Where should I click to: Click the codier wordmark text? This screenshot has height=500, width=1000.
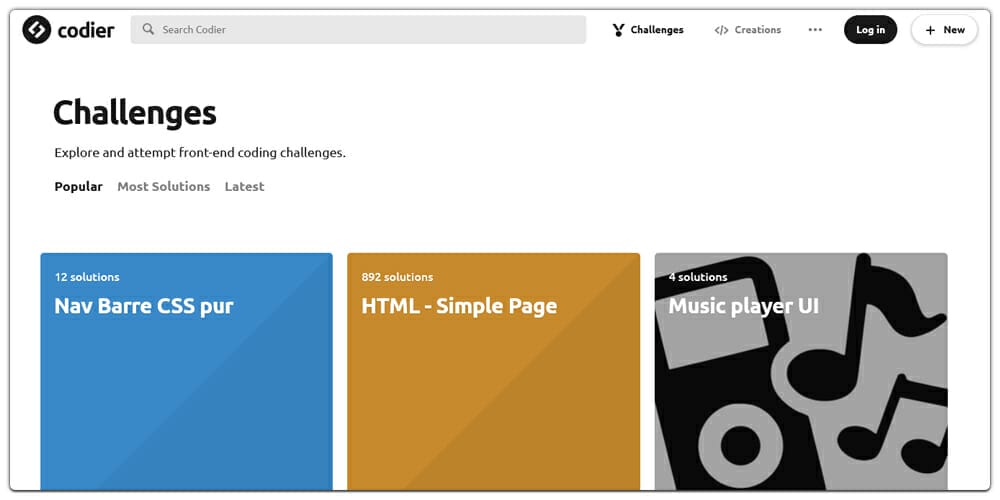(x=86, y=30)
